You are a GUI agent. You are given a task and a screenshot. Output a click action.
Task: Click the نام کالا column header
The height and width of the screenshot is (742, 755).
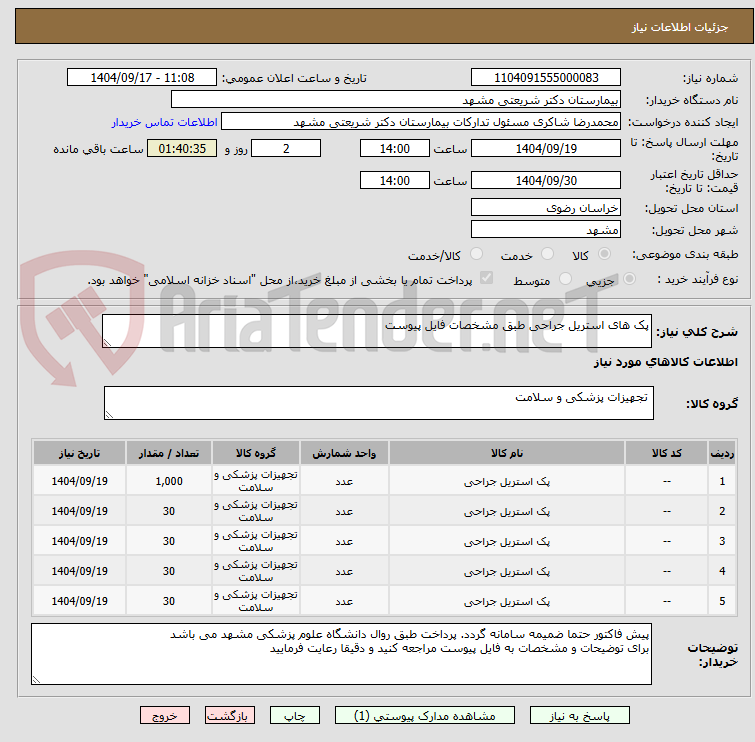tap(507, 453)
